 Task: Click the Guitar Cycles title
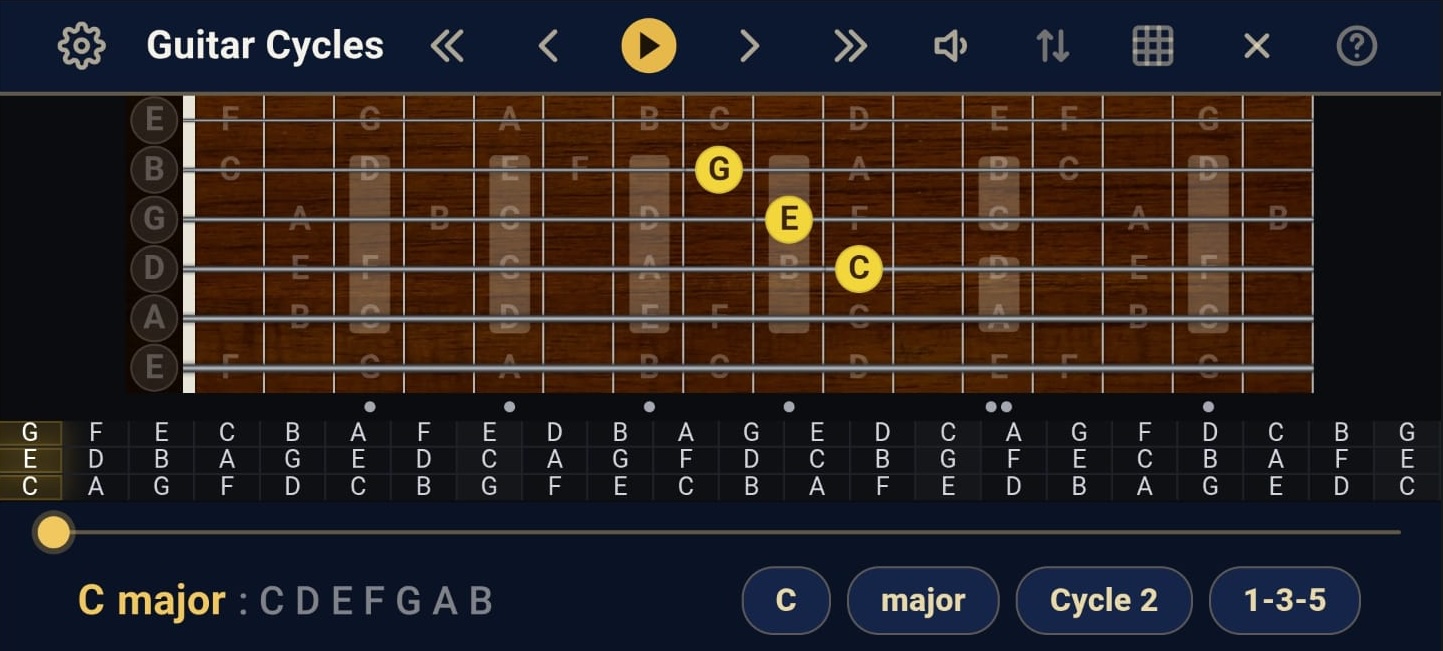click(265, 46)
